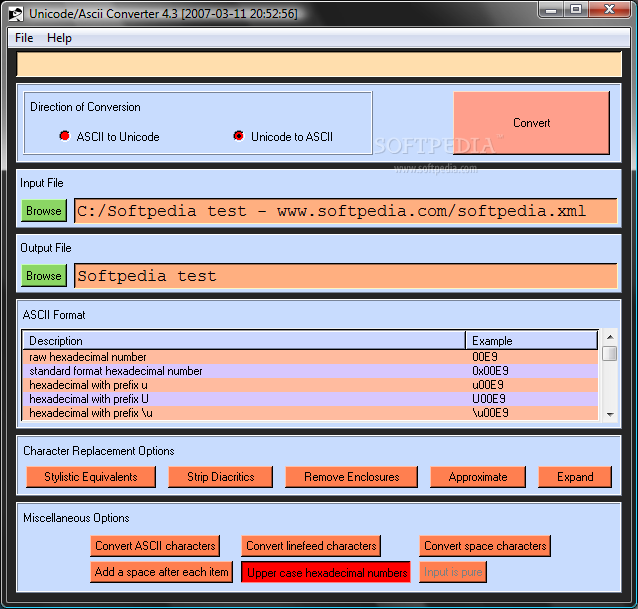
Task: Click the disabled Input is pure button
Action: point(453,572)
